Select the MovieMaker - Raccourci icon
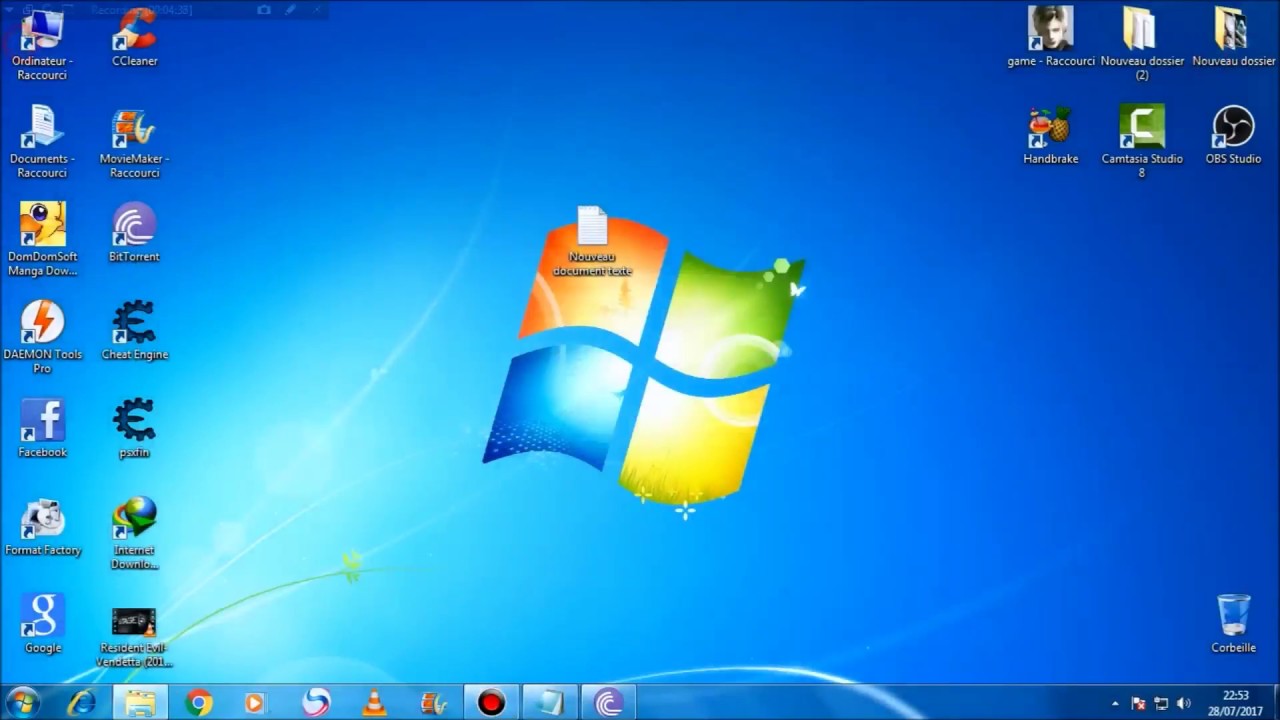Screen dimensions: 1280x720 click(x=134, y=142)
